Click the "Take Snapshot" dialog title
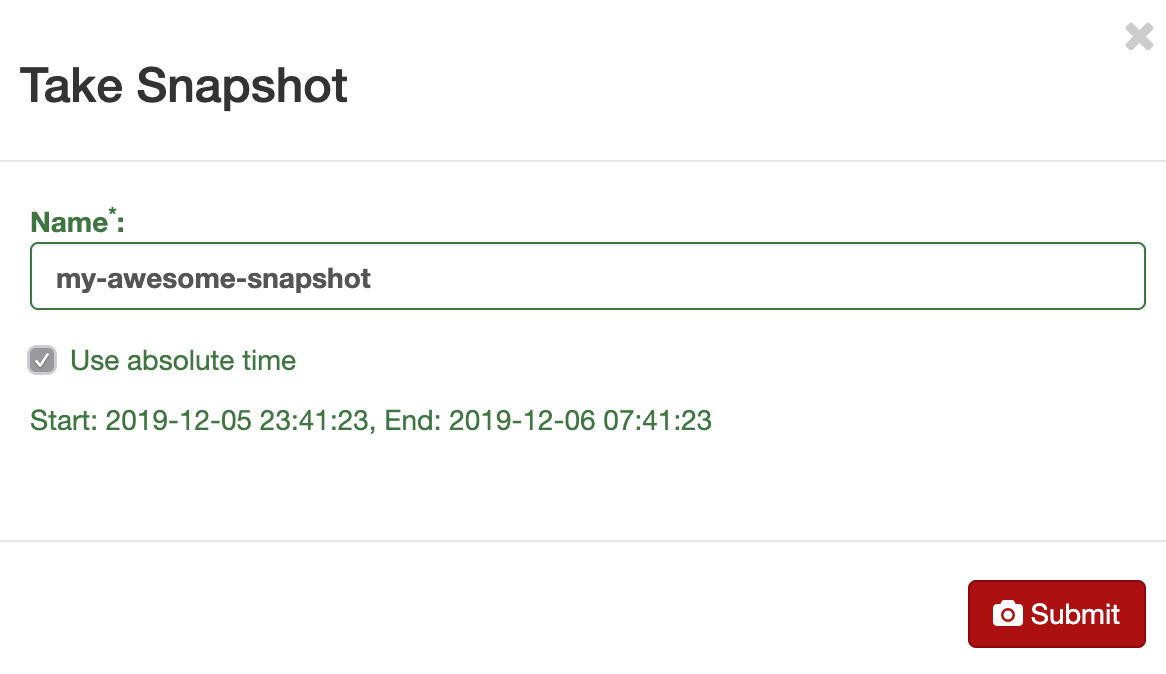The image size is (1166, 674). pyautogui.click(x=184, y=86)
